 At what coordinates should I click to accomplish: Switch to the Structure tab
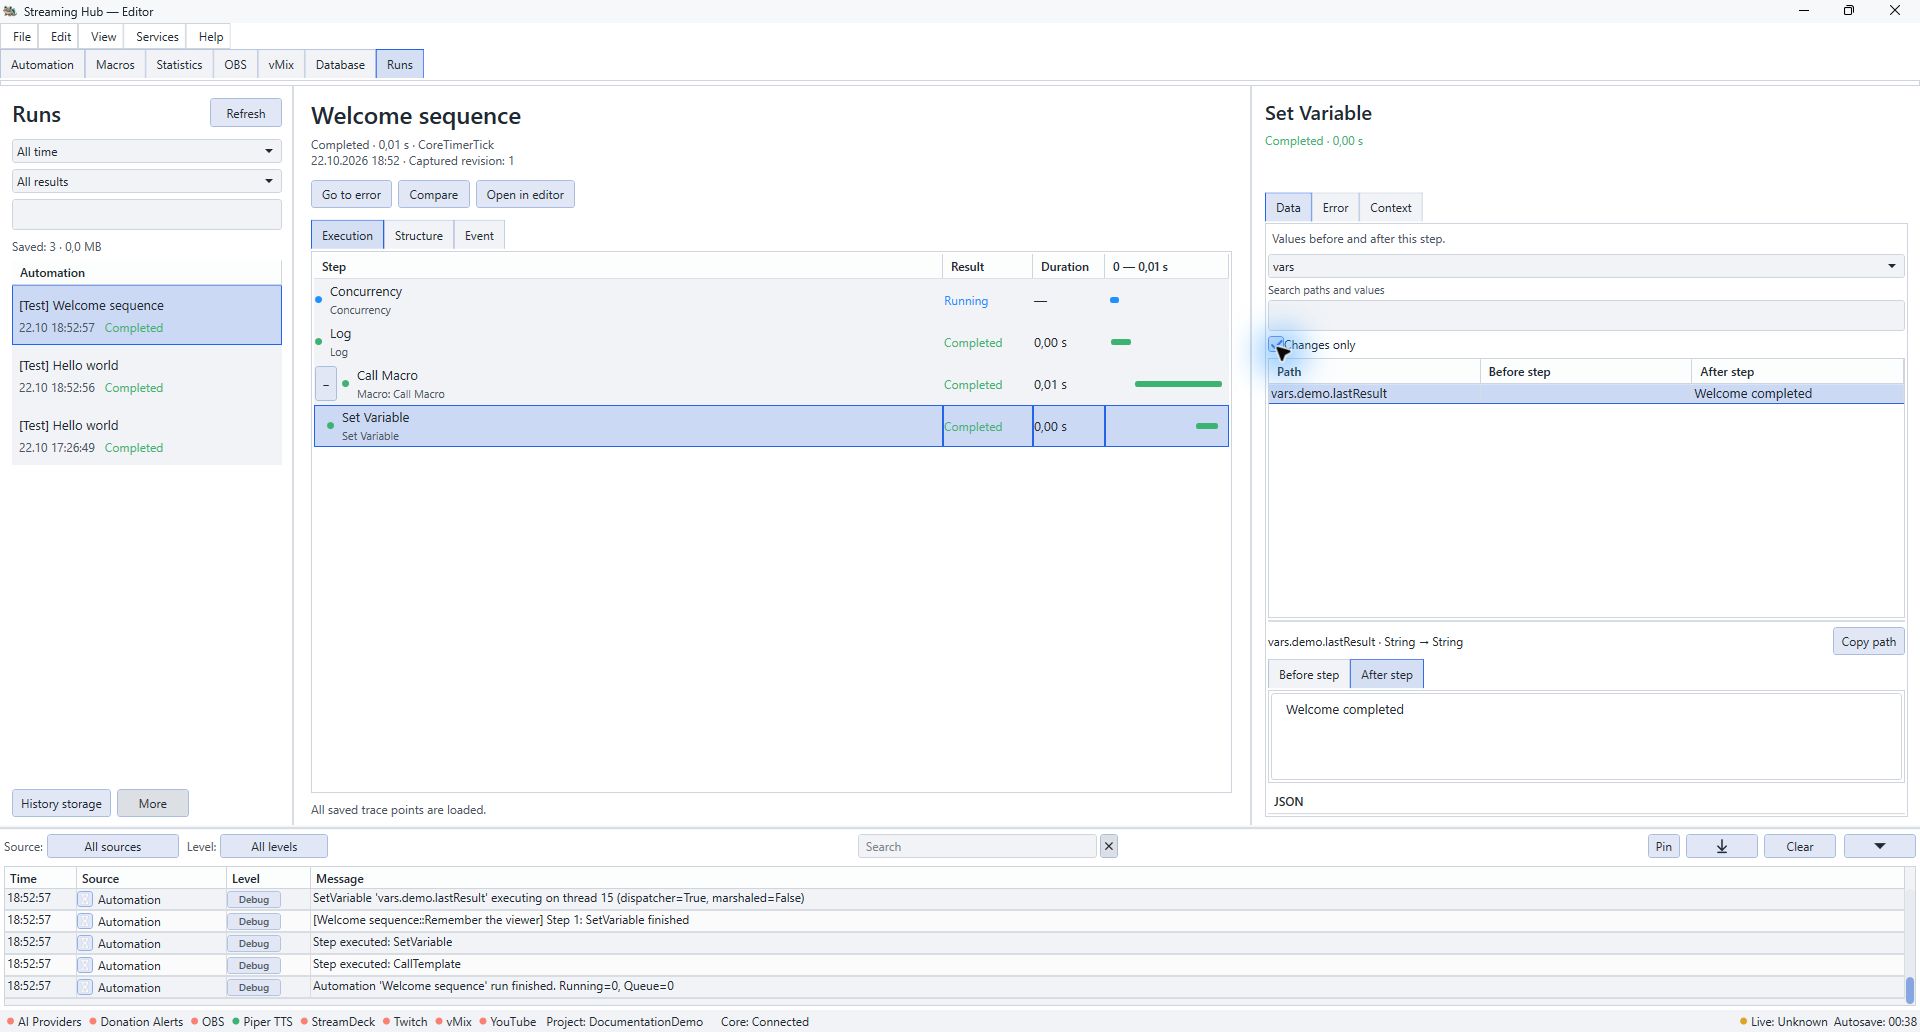click(418, 235)
